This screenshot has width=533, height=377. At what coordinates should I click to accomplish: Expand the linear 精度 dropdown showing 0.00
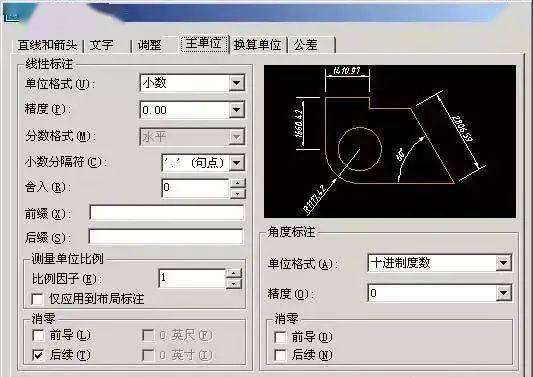[237, 110]
